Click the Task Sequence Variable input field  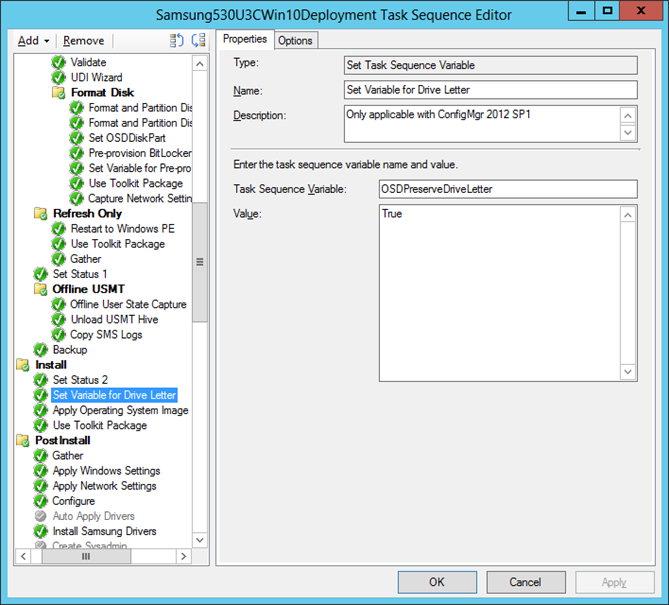point(508,189)
